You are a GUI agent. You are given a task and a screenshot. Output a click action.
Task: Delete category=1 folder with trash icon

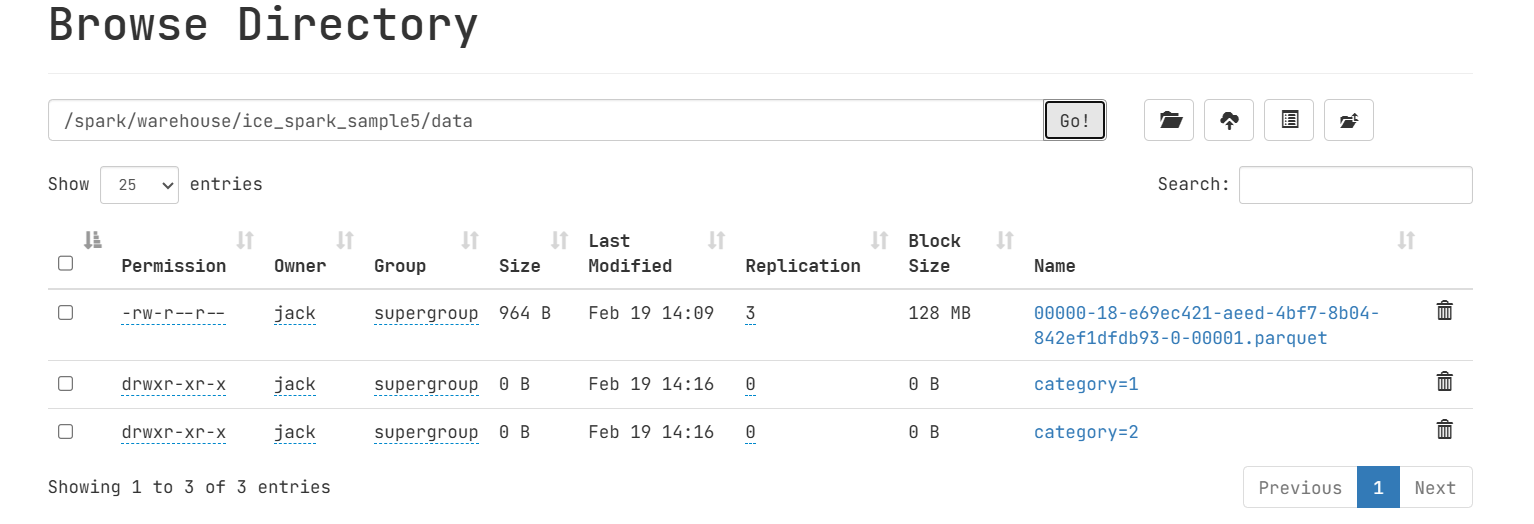point(1444,382)
